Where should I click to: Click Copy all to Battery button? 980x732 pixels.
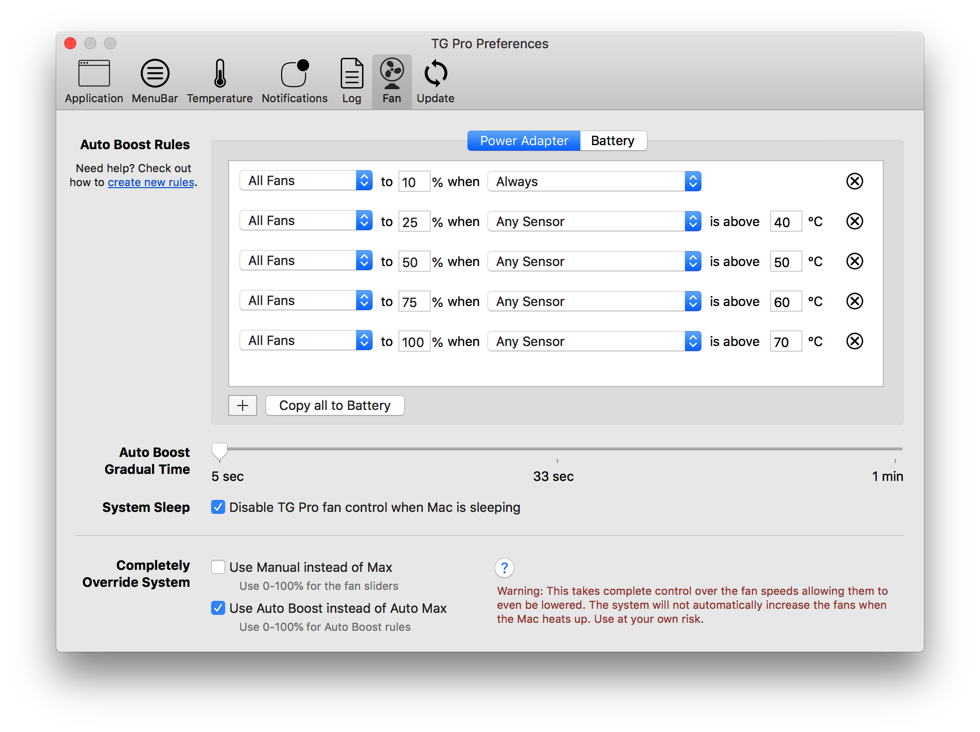335,406
